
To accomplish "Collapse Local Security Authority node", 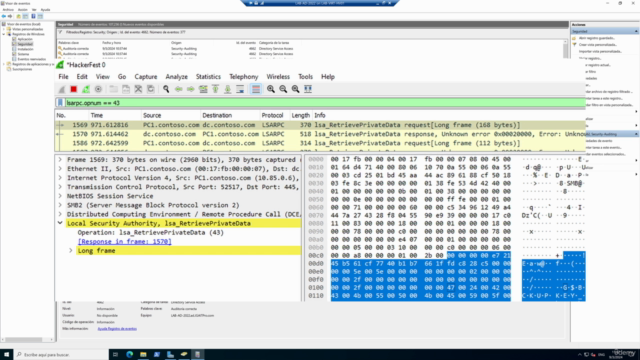I will (60, 223).
